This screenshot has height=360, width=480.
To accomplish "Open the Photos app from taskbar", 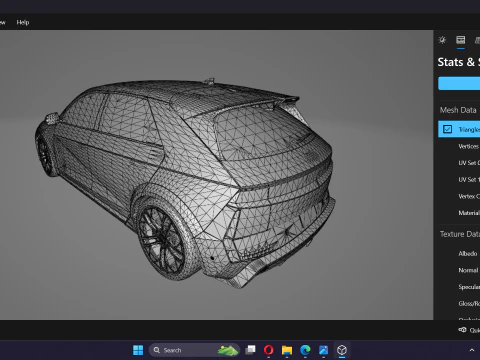I will click(x=323, y=350).
